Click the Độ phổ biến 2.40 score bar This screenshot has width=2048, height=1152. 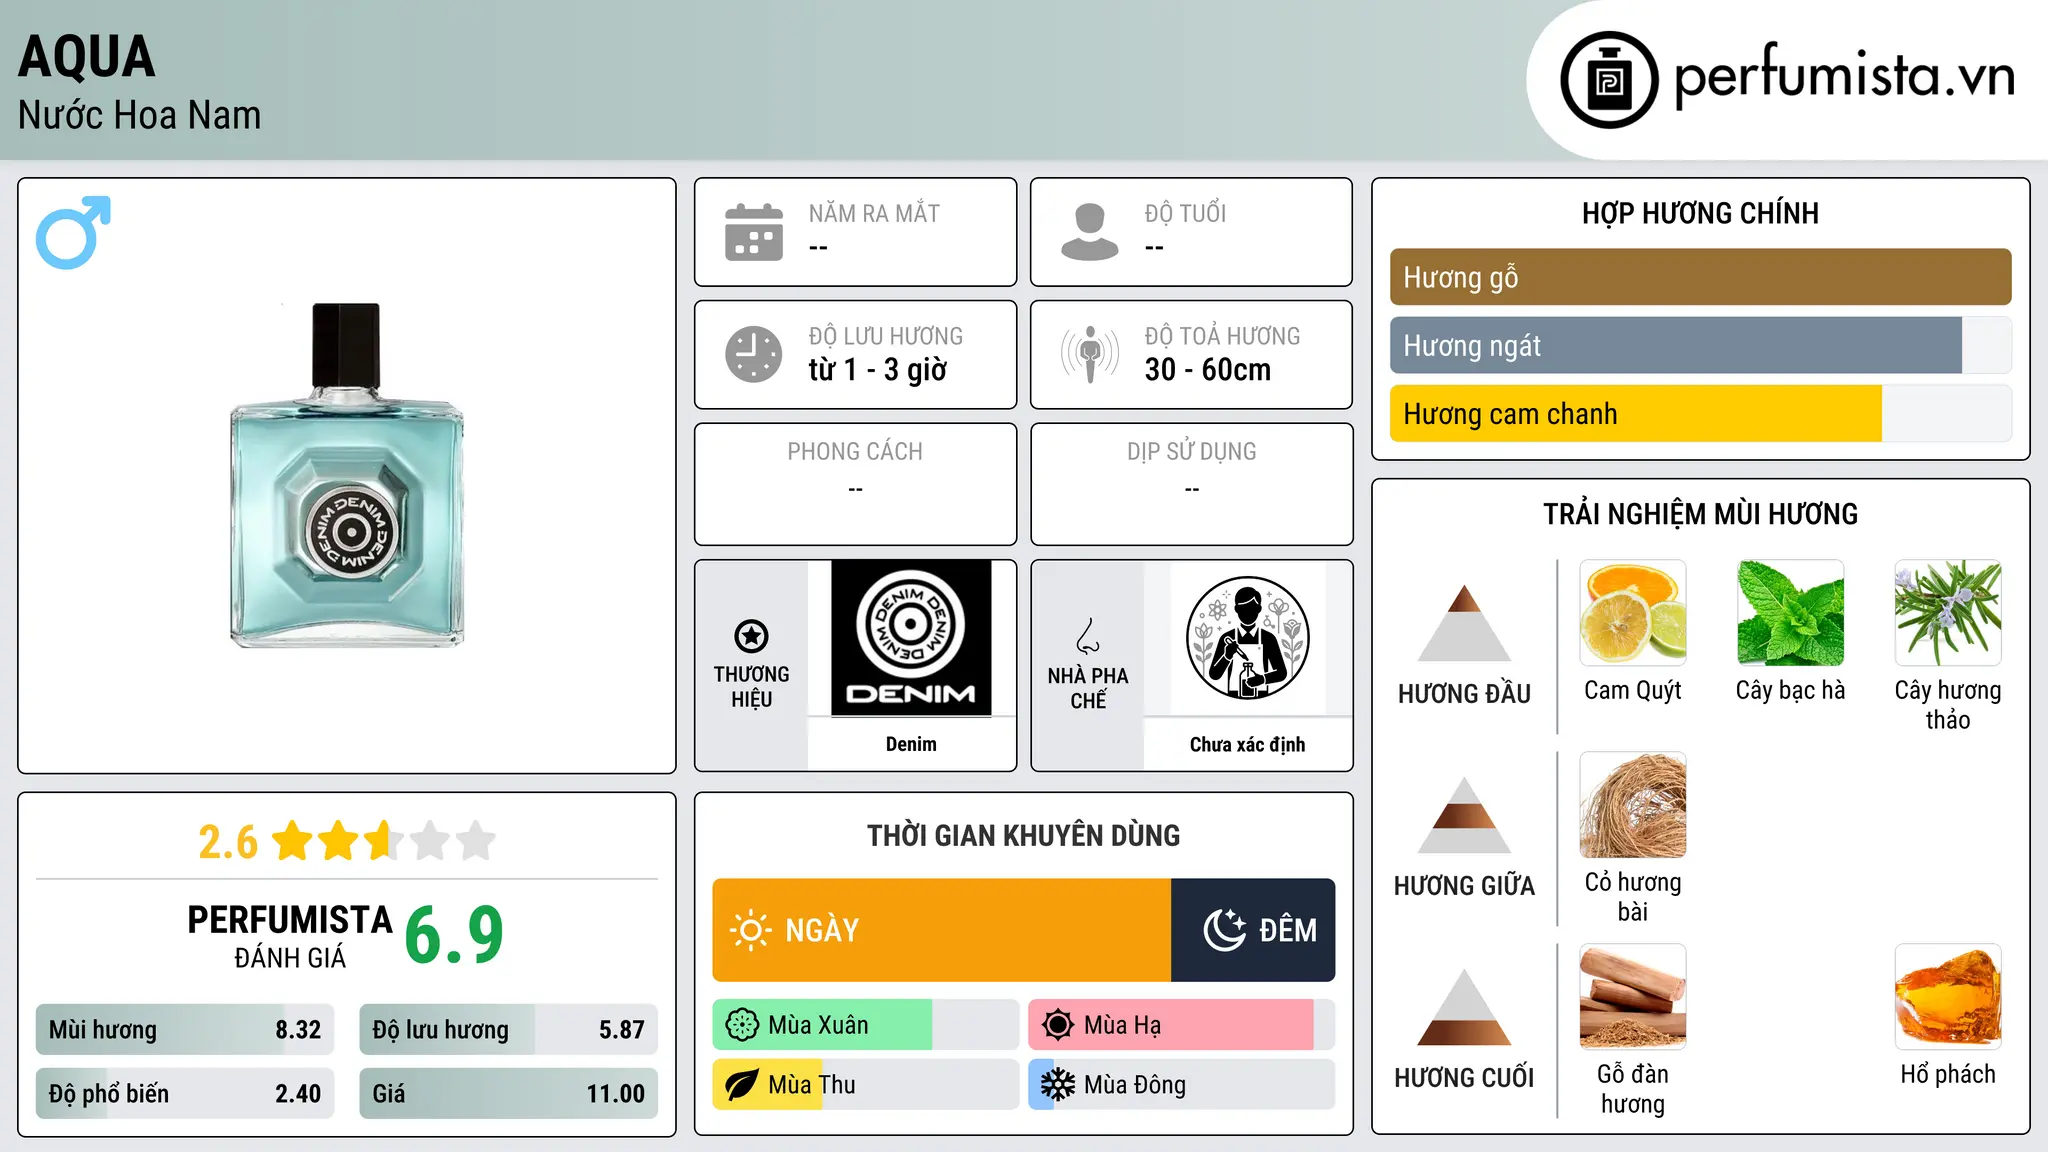point(185,1094)
